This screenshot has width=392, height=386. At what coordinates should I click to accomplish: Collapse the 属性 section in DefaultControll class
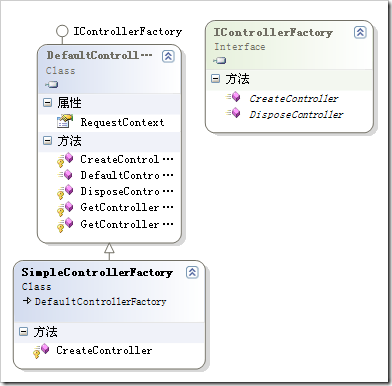point(48,103)
